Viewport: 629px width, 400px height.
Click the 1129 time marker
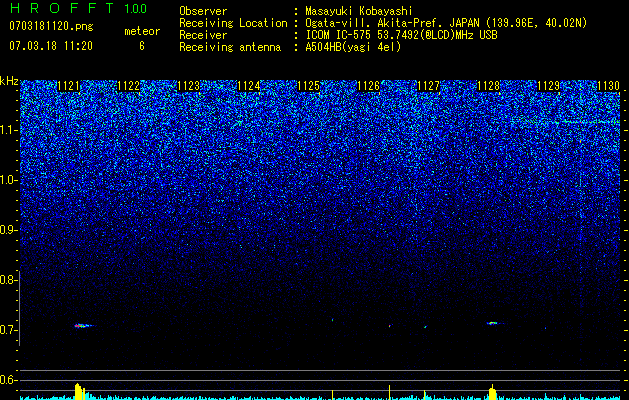point(548,86)
